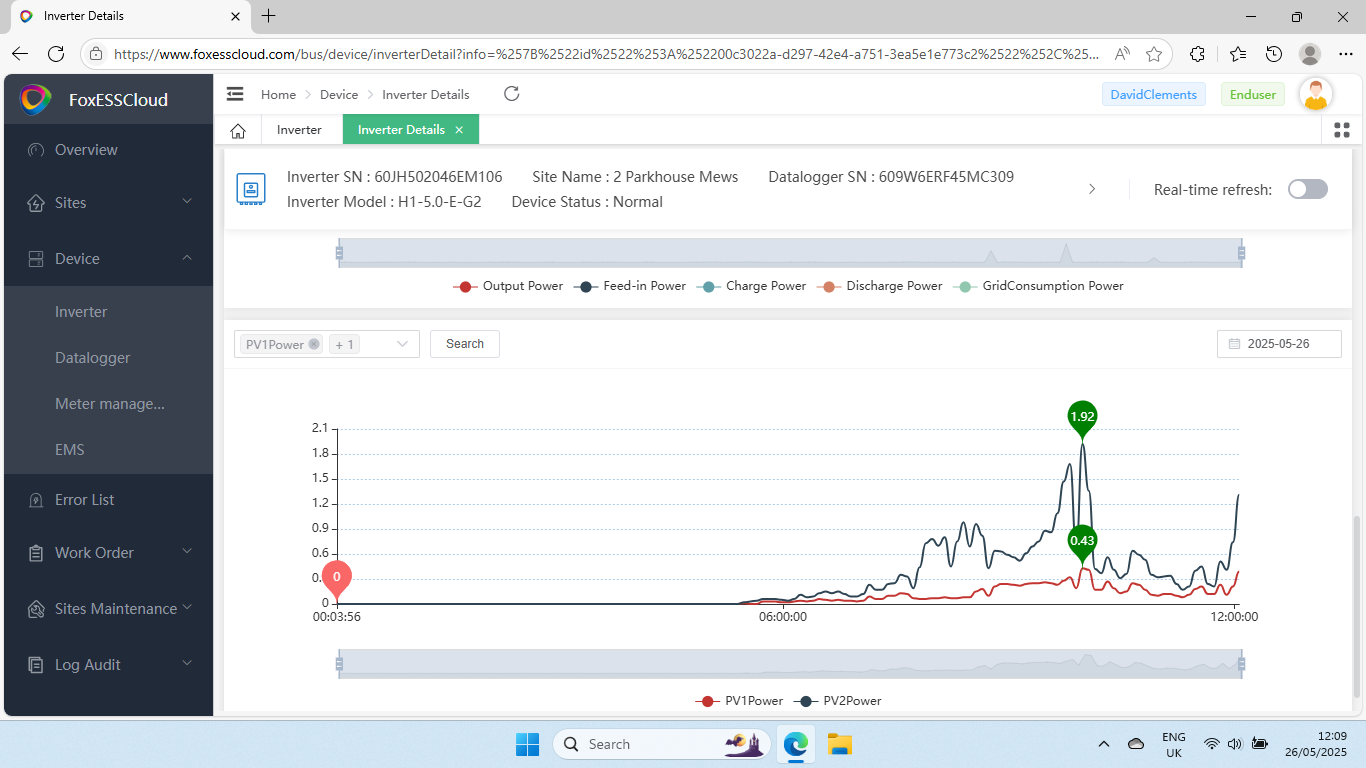The width and height of the screenshot is (1366, 768).
Task: Expand the inverter info panel arrow
Action: [x=1092, y=189]
